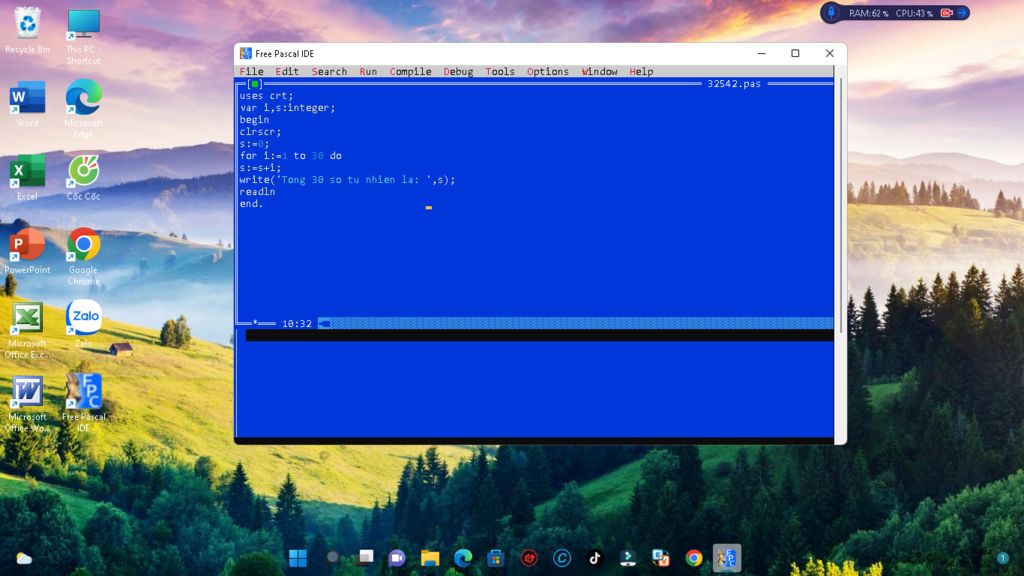
Task: Maximize the Free Pascal IDE window
Action: coord(795,54)
